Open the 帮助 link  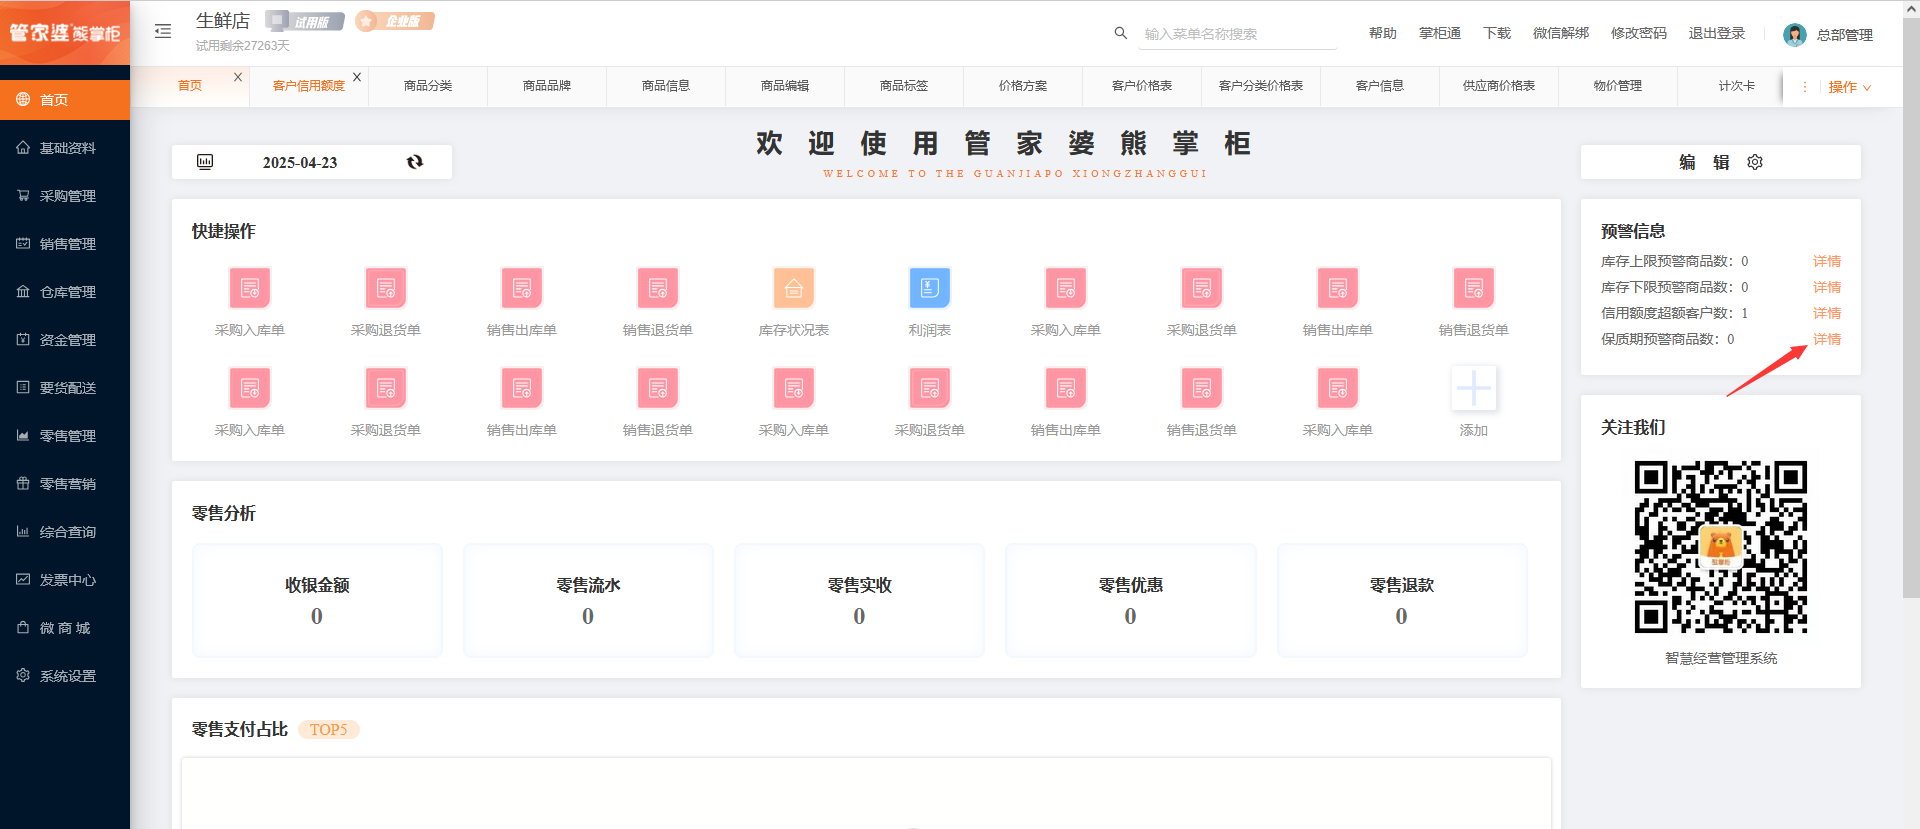pos(1383,33)
